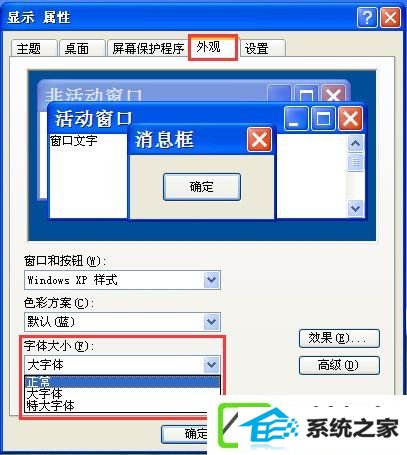Image resolution: width=407 pixels, height=455 pixels.
Task: Switch to the 桌面 tab
Action: click(x=82, y=48)
